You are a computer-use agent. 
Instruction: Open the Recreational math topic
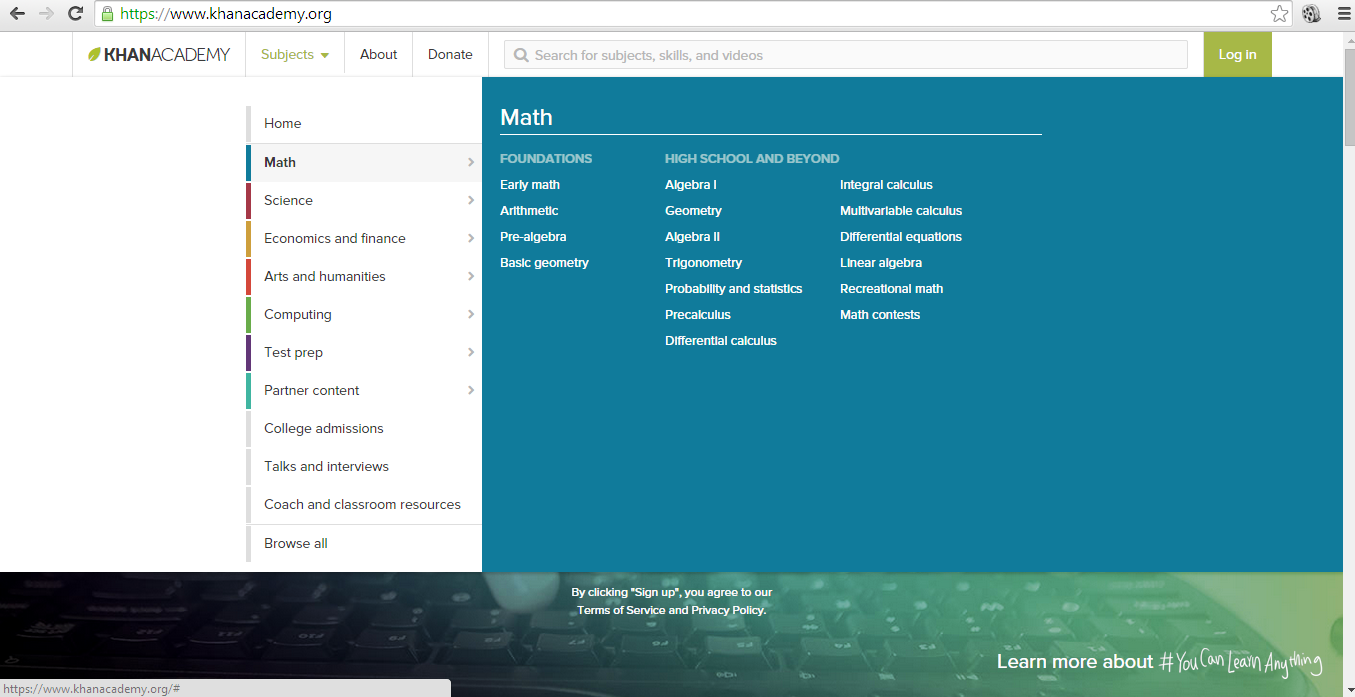tap(892, 289)
